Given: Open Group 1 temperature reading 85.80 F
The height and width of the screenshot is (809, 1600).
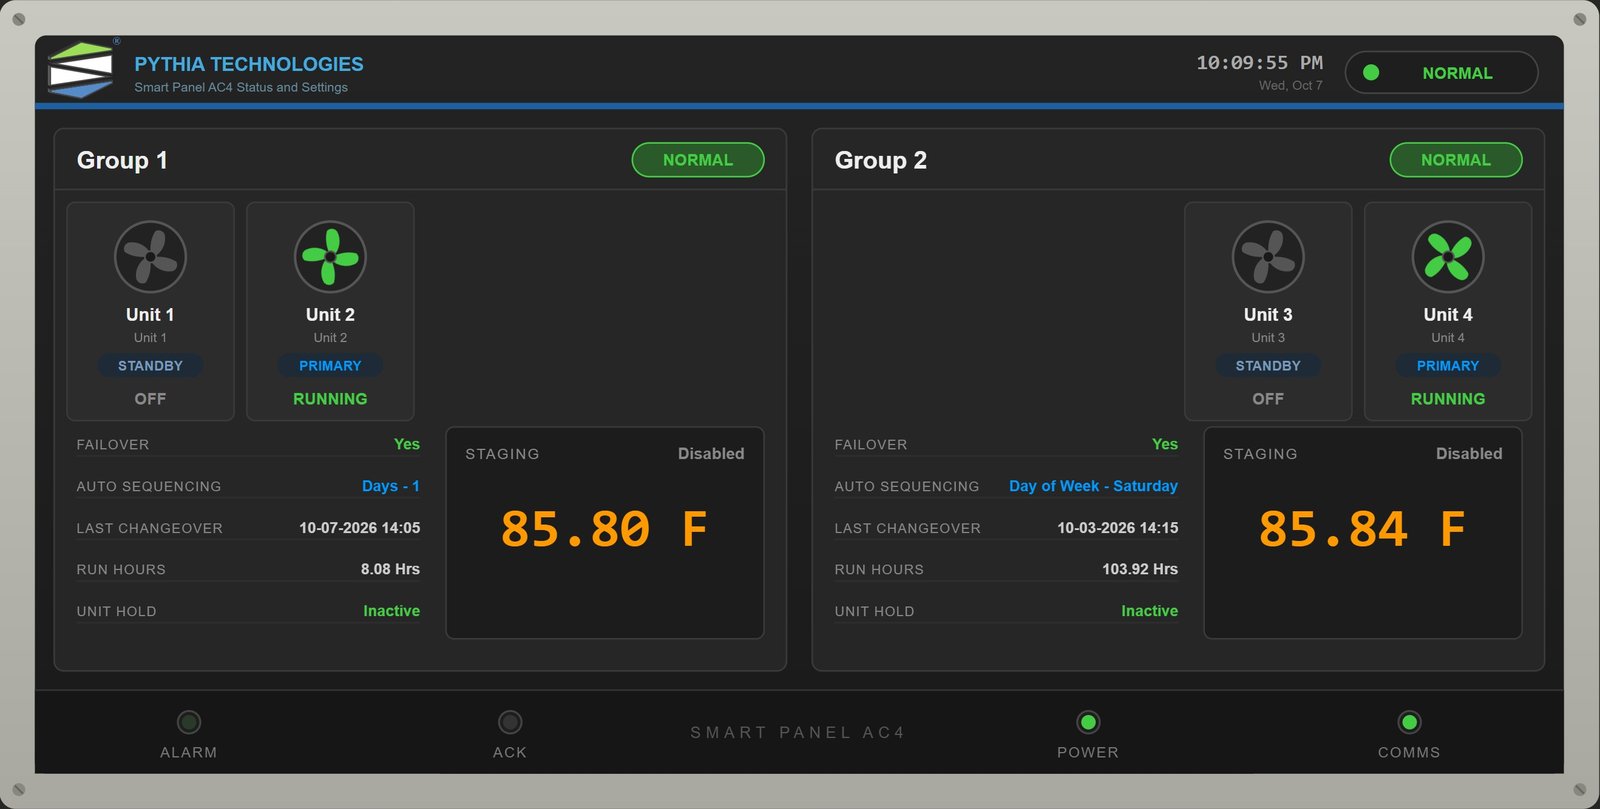Looking at the screenshot, I should pos(604,530).
